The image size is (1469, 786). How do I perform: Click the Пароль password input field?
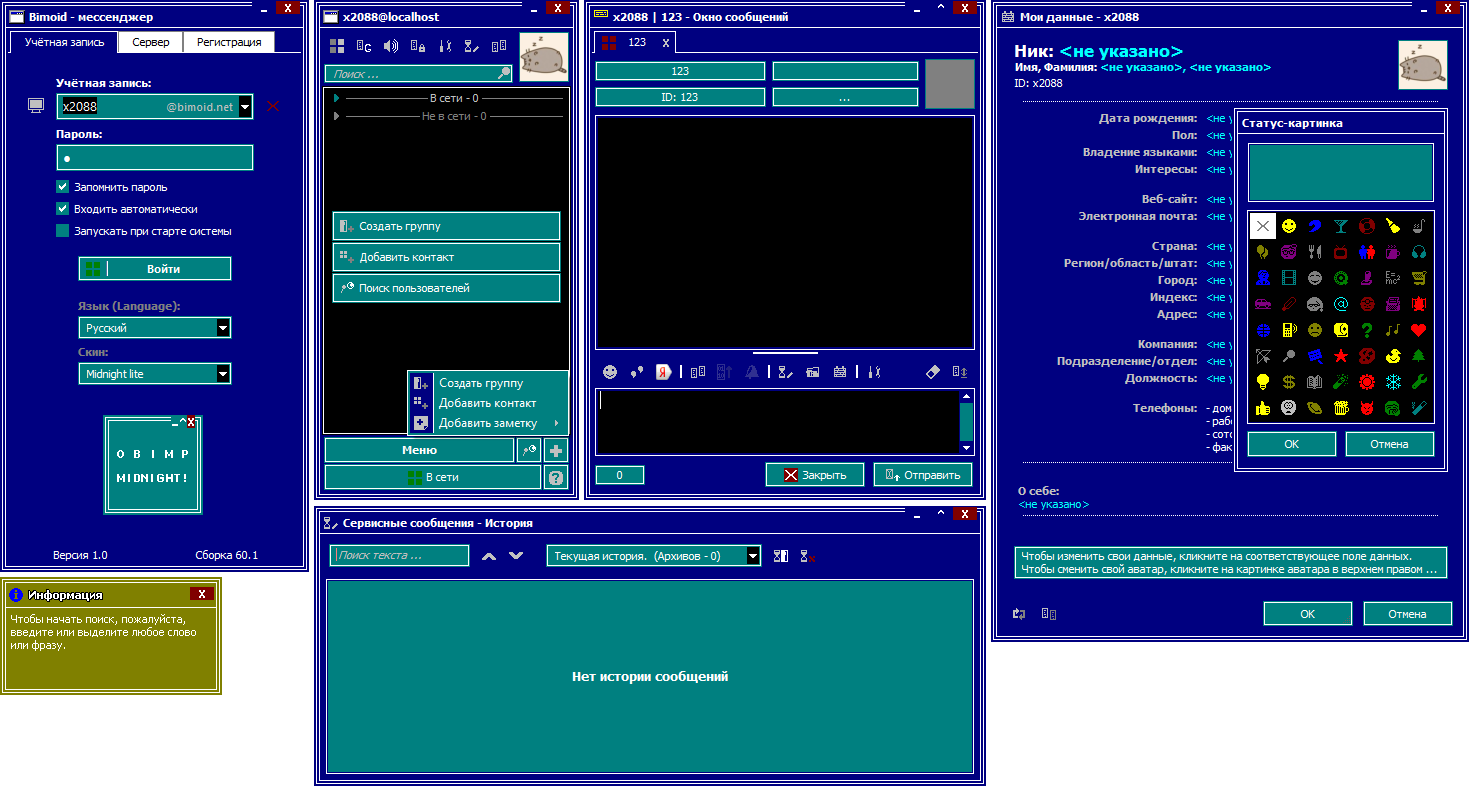click(x=154, y=158)
